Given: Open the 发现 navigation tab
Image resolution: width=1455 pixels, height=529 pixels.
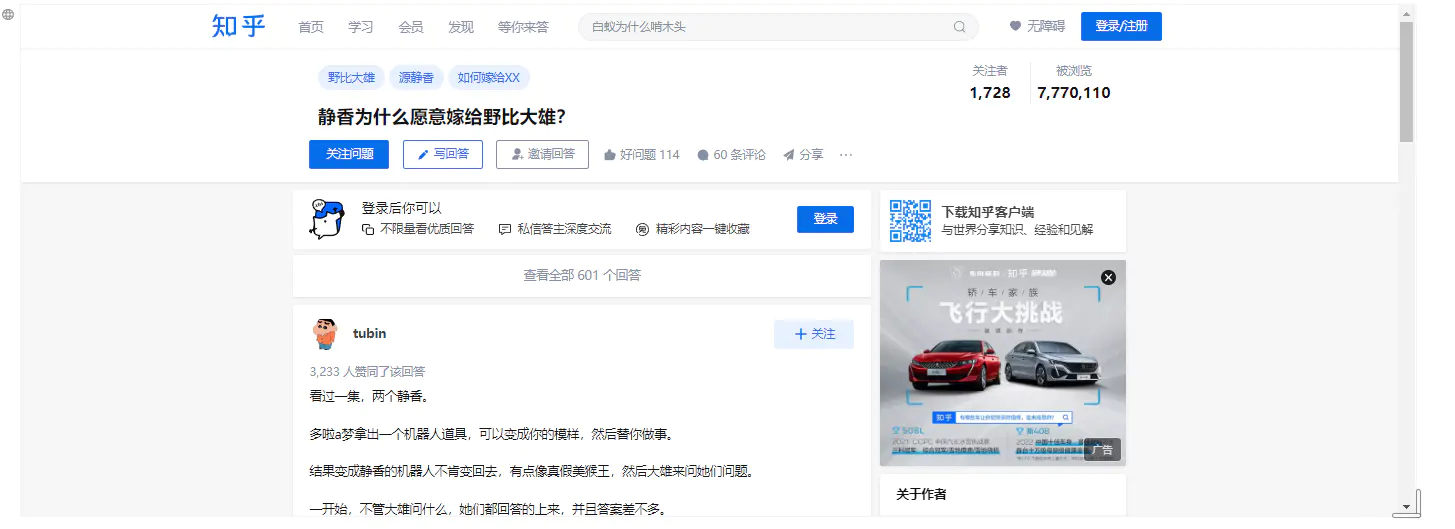Looking at the screenshot, I should (461, 27).
